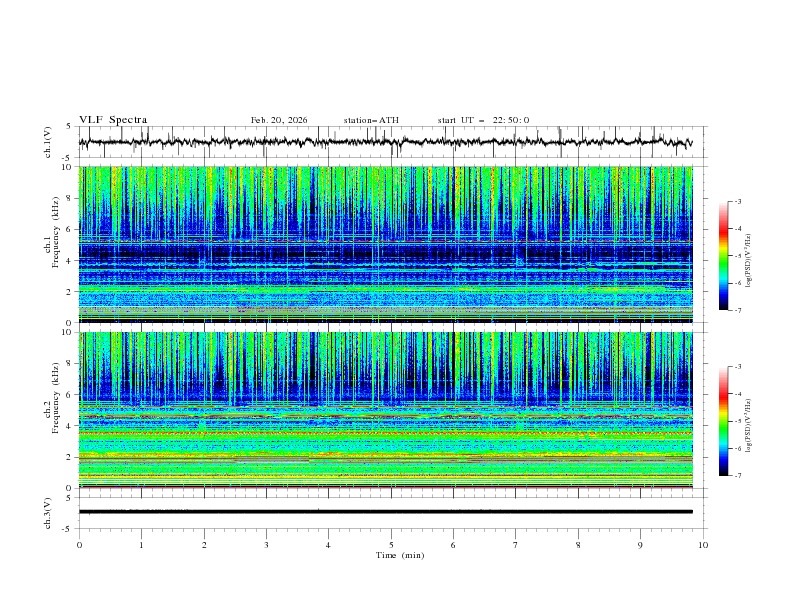Click the 'station=ATH' label
Viewport: 792px width, 612px height.
[x=371, y=120]
